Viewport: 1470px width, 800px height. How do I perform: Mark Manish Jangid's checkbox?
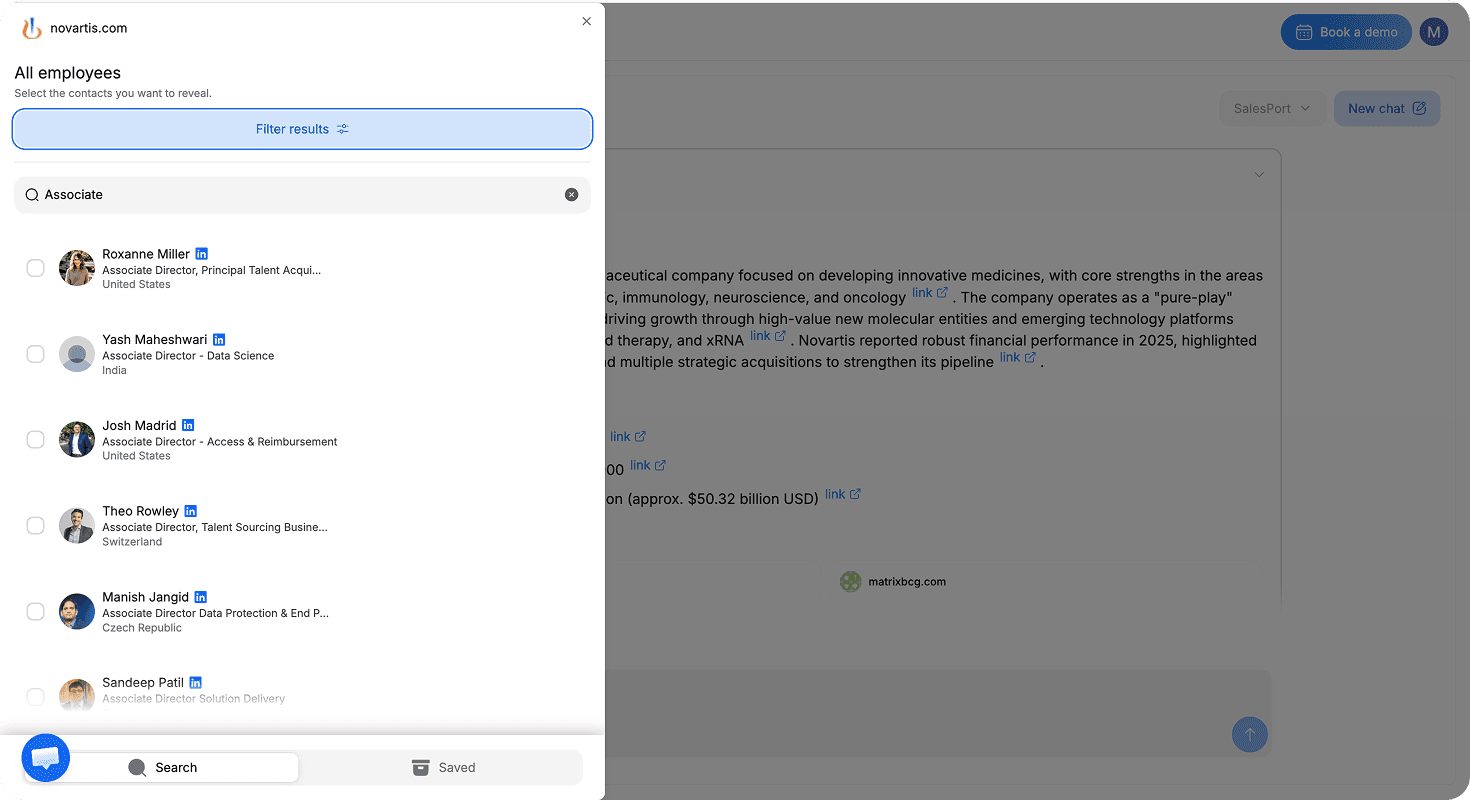tap(35, 612)
